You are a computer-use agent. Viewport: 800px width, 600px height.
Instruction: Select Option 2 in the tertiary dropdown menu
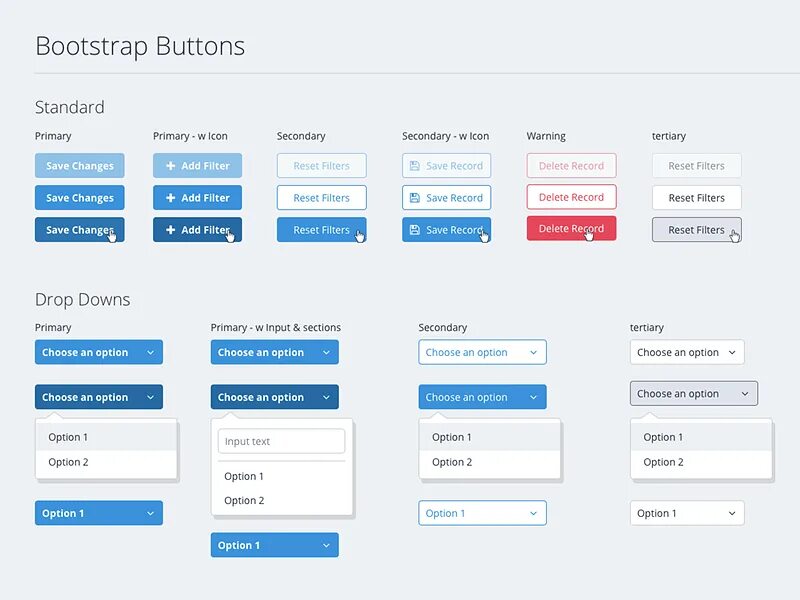pyautogui.click(x=701, y=462)
